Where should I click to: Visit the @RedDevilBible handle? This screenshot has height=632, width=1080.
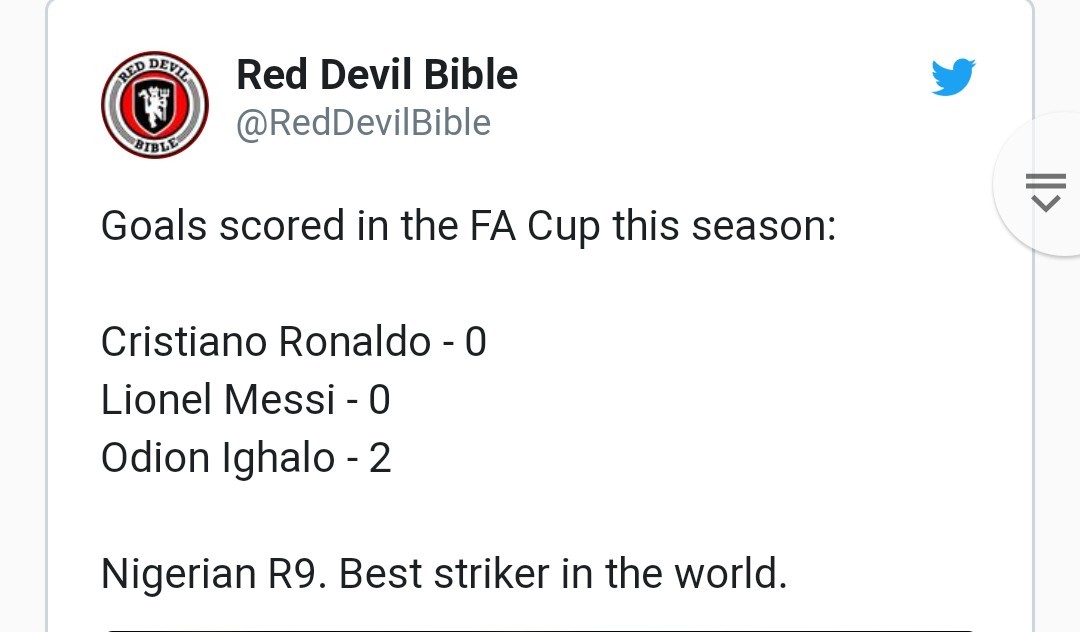pos(362,122)
